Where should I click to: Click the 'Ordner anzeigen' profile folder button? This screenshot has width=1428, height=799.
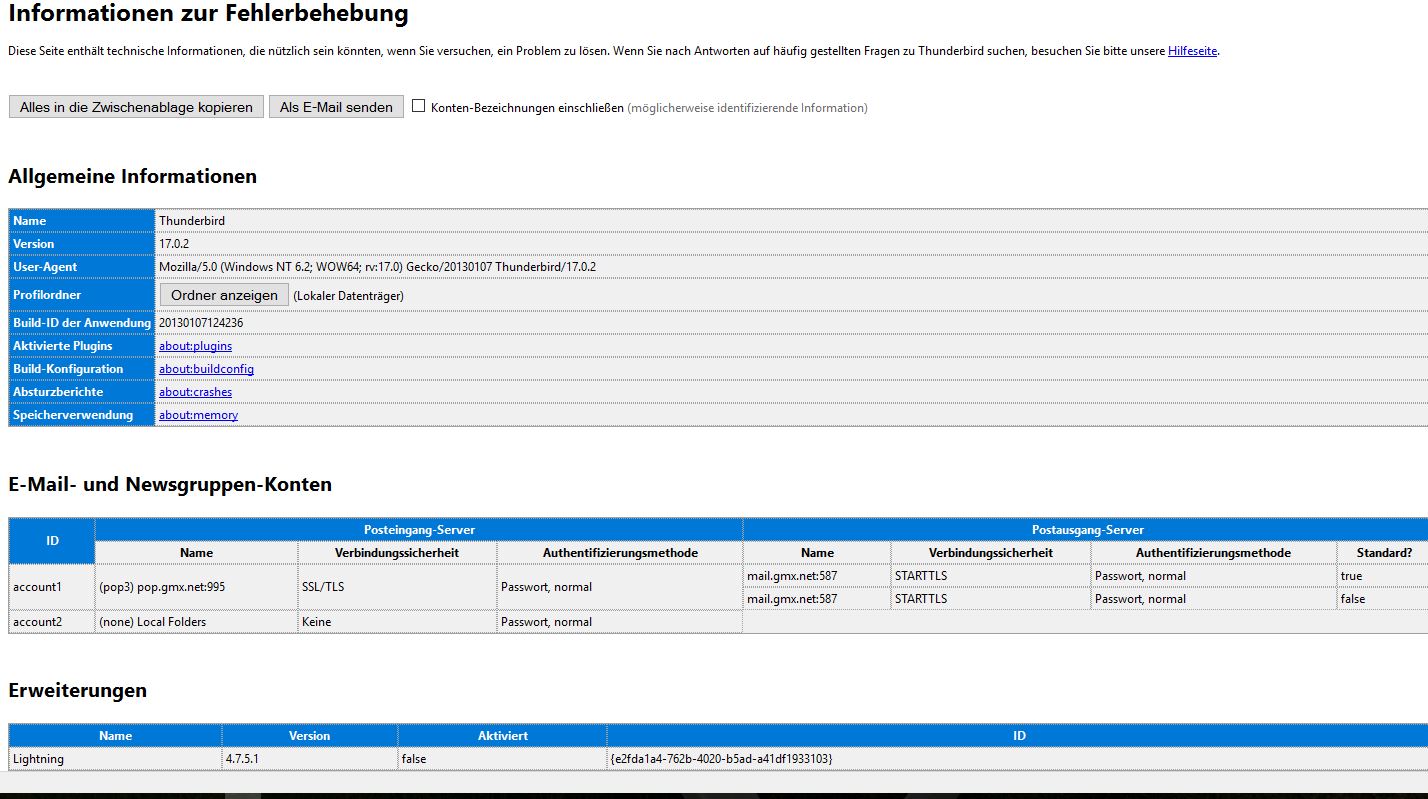coord(224,295)
